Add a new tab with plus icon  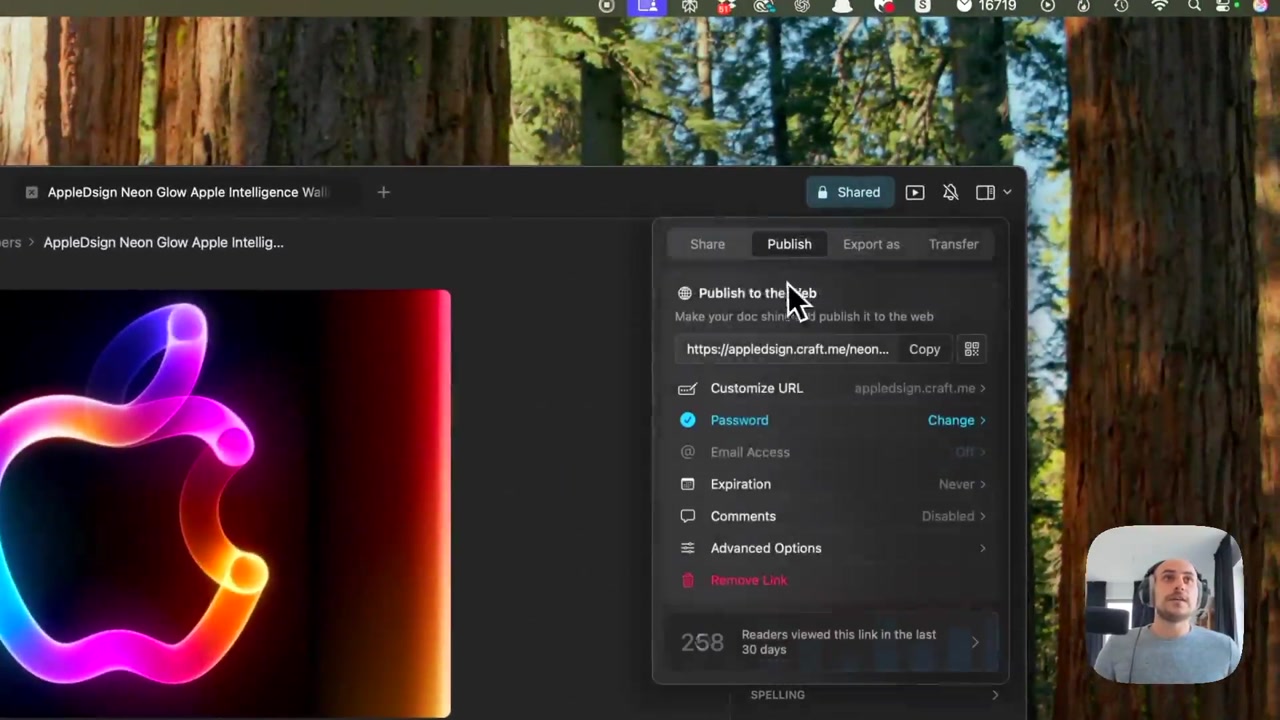383,192
